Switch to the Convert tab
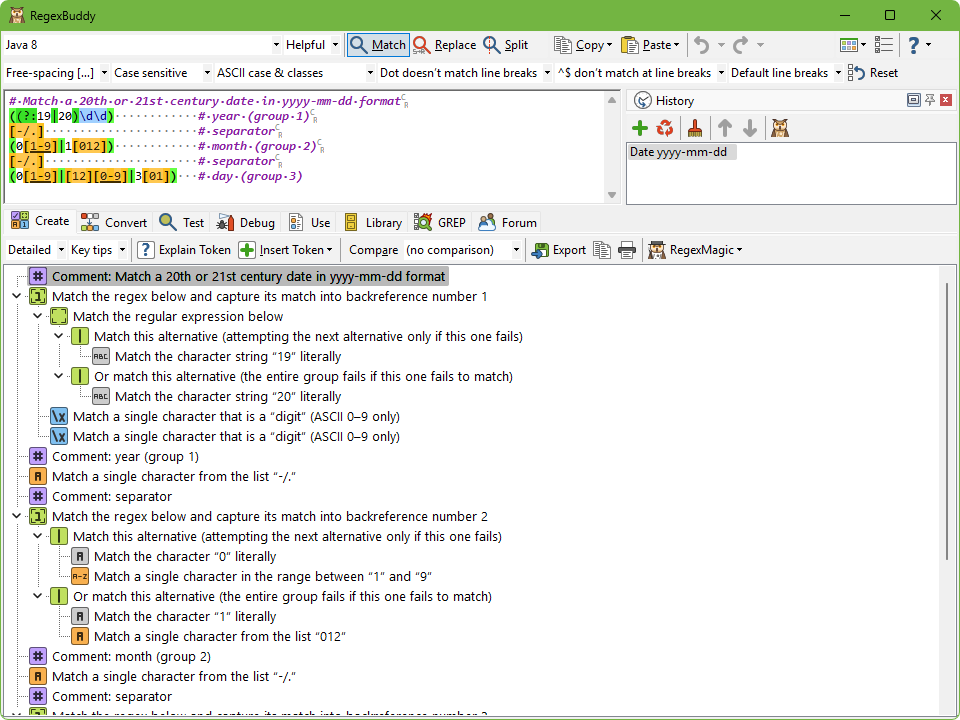 114,223
